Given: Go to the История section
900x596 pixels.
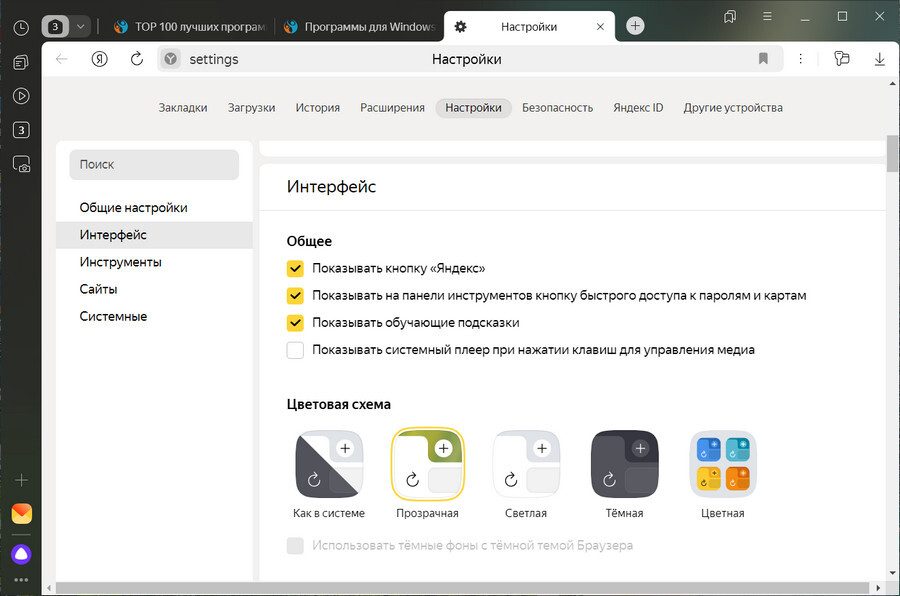Looking at the screenshot, I should coord(317,108).
